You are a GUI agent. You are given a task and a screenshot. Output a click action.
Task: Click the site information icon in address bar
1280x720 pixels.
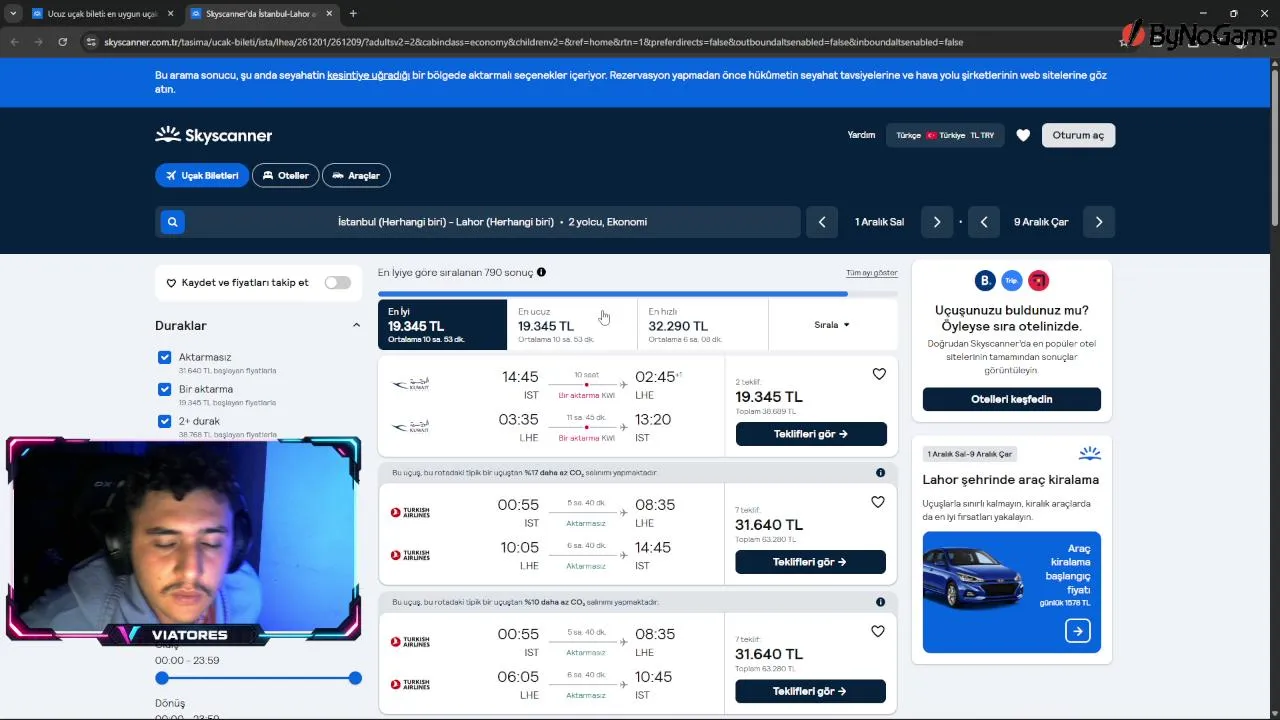[x=91, y=42]
